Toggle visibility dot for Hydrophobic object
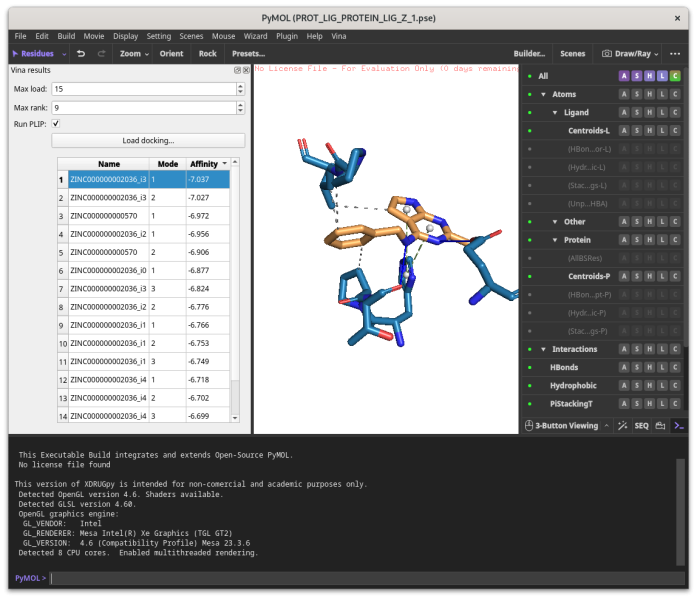697x599 pixels. pyautogui.click(x=529, y=386)
